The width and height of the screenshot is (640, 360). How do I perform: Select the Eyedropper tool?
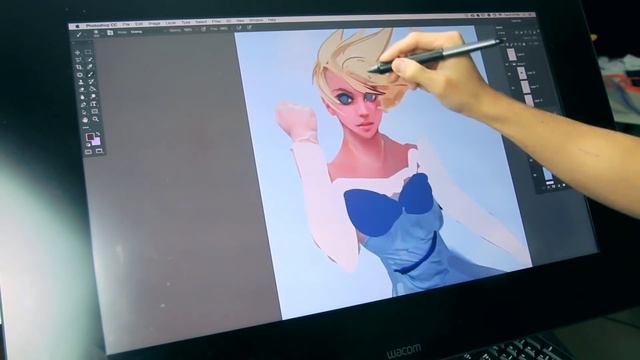point(90,67)
